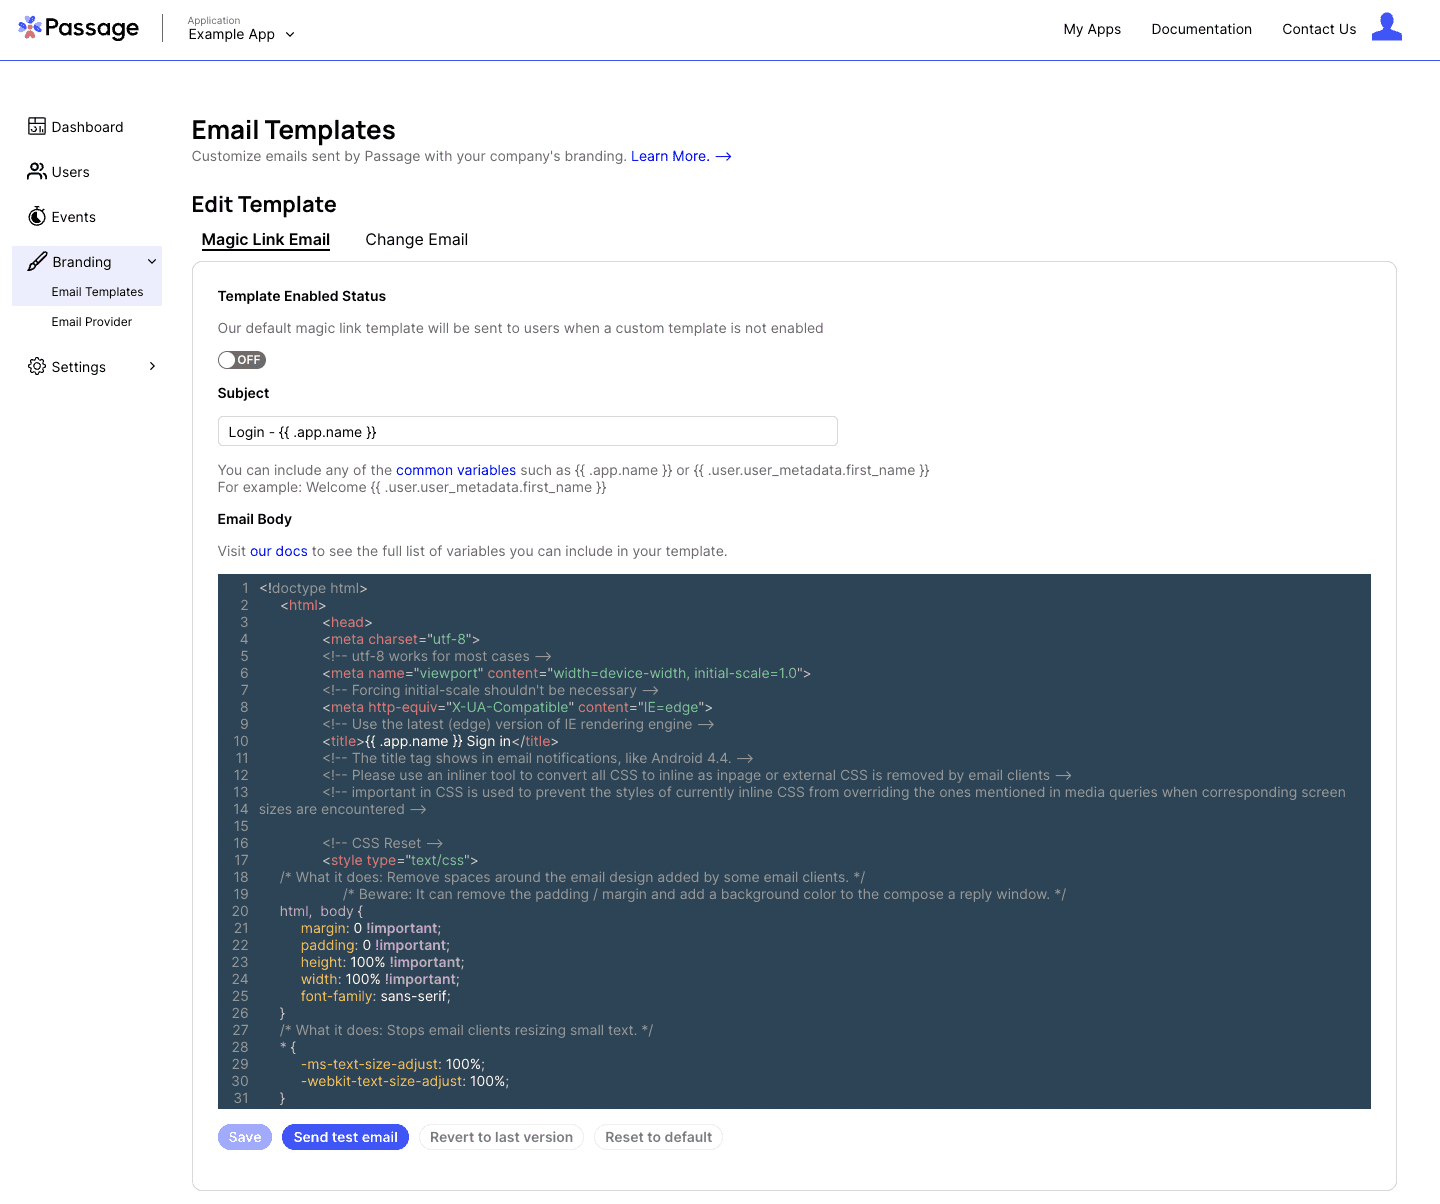Collapse the Branding section chevron
Viewport: 1440px width, 1204px height.
click(151, 261)
